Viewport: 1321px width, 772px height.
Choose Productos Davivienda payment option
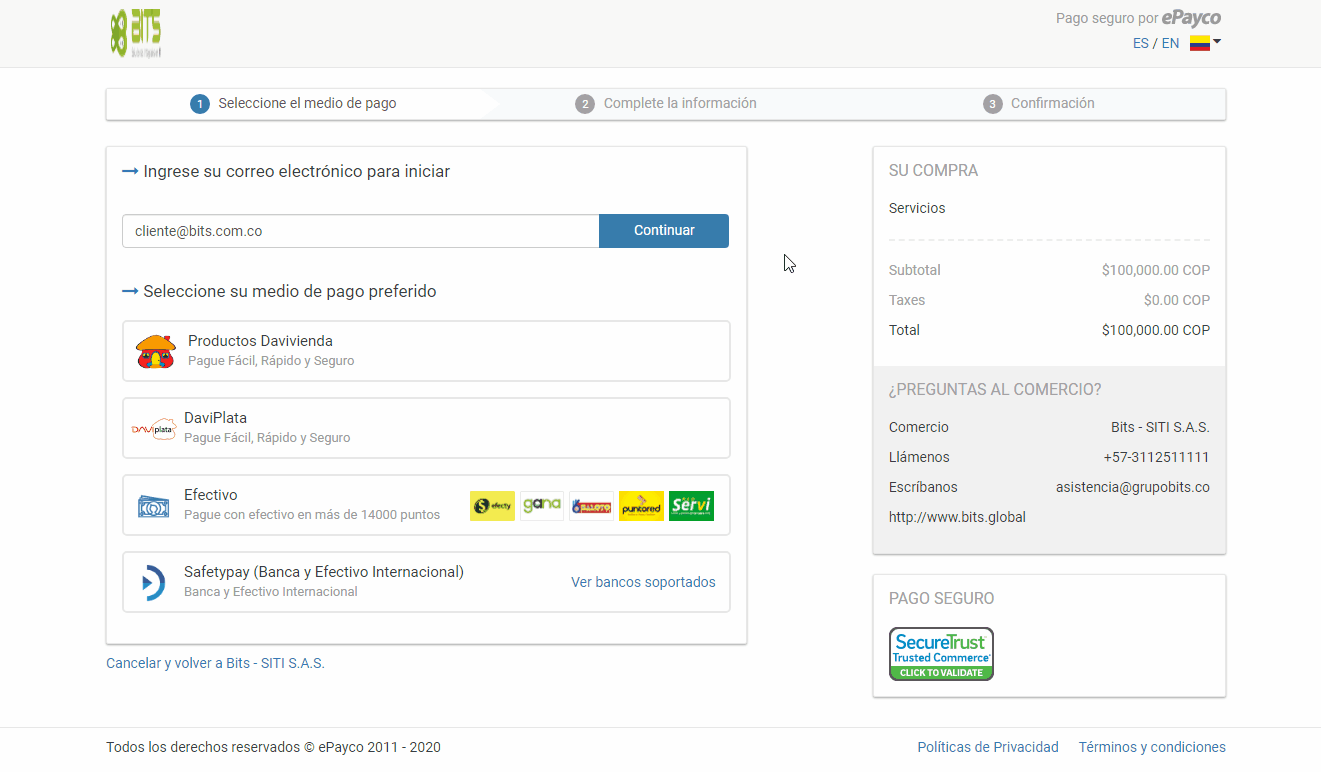426,351
